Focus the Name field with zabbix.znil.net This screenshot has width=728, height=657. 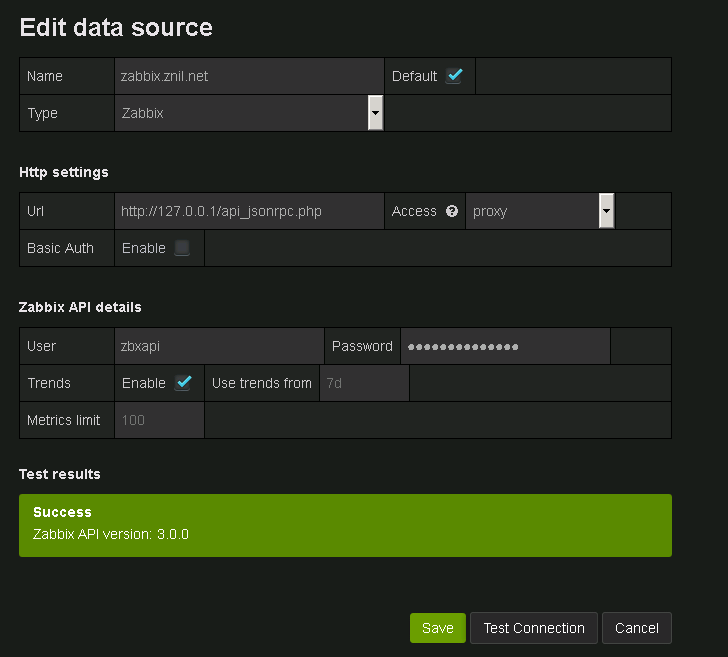pyautogui.click(x=249, y=76)
